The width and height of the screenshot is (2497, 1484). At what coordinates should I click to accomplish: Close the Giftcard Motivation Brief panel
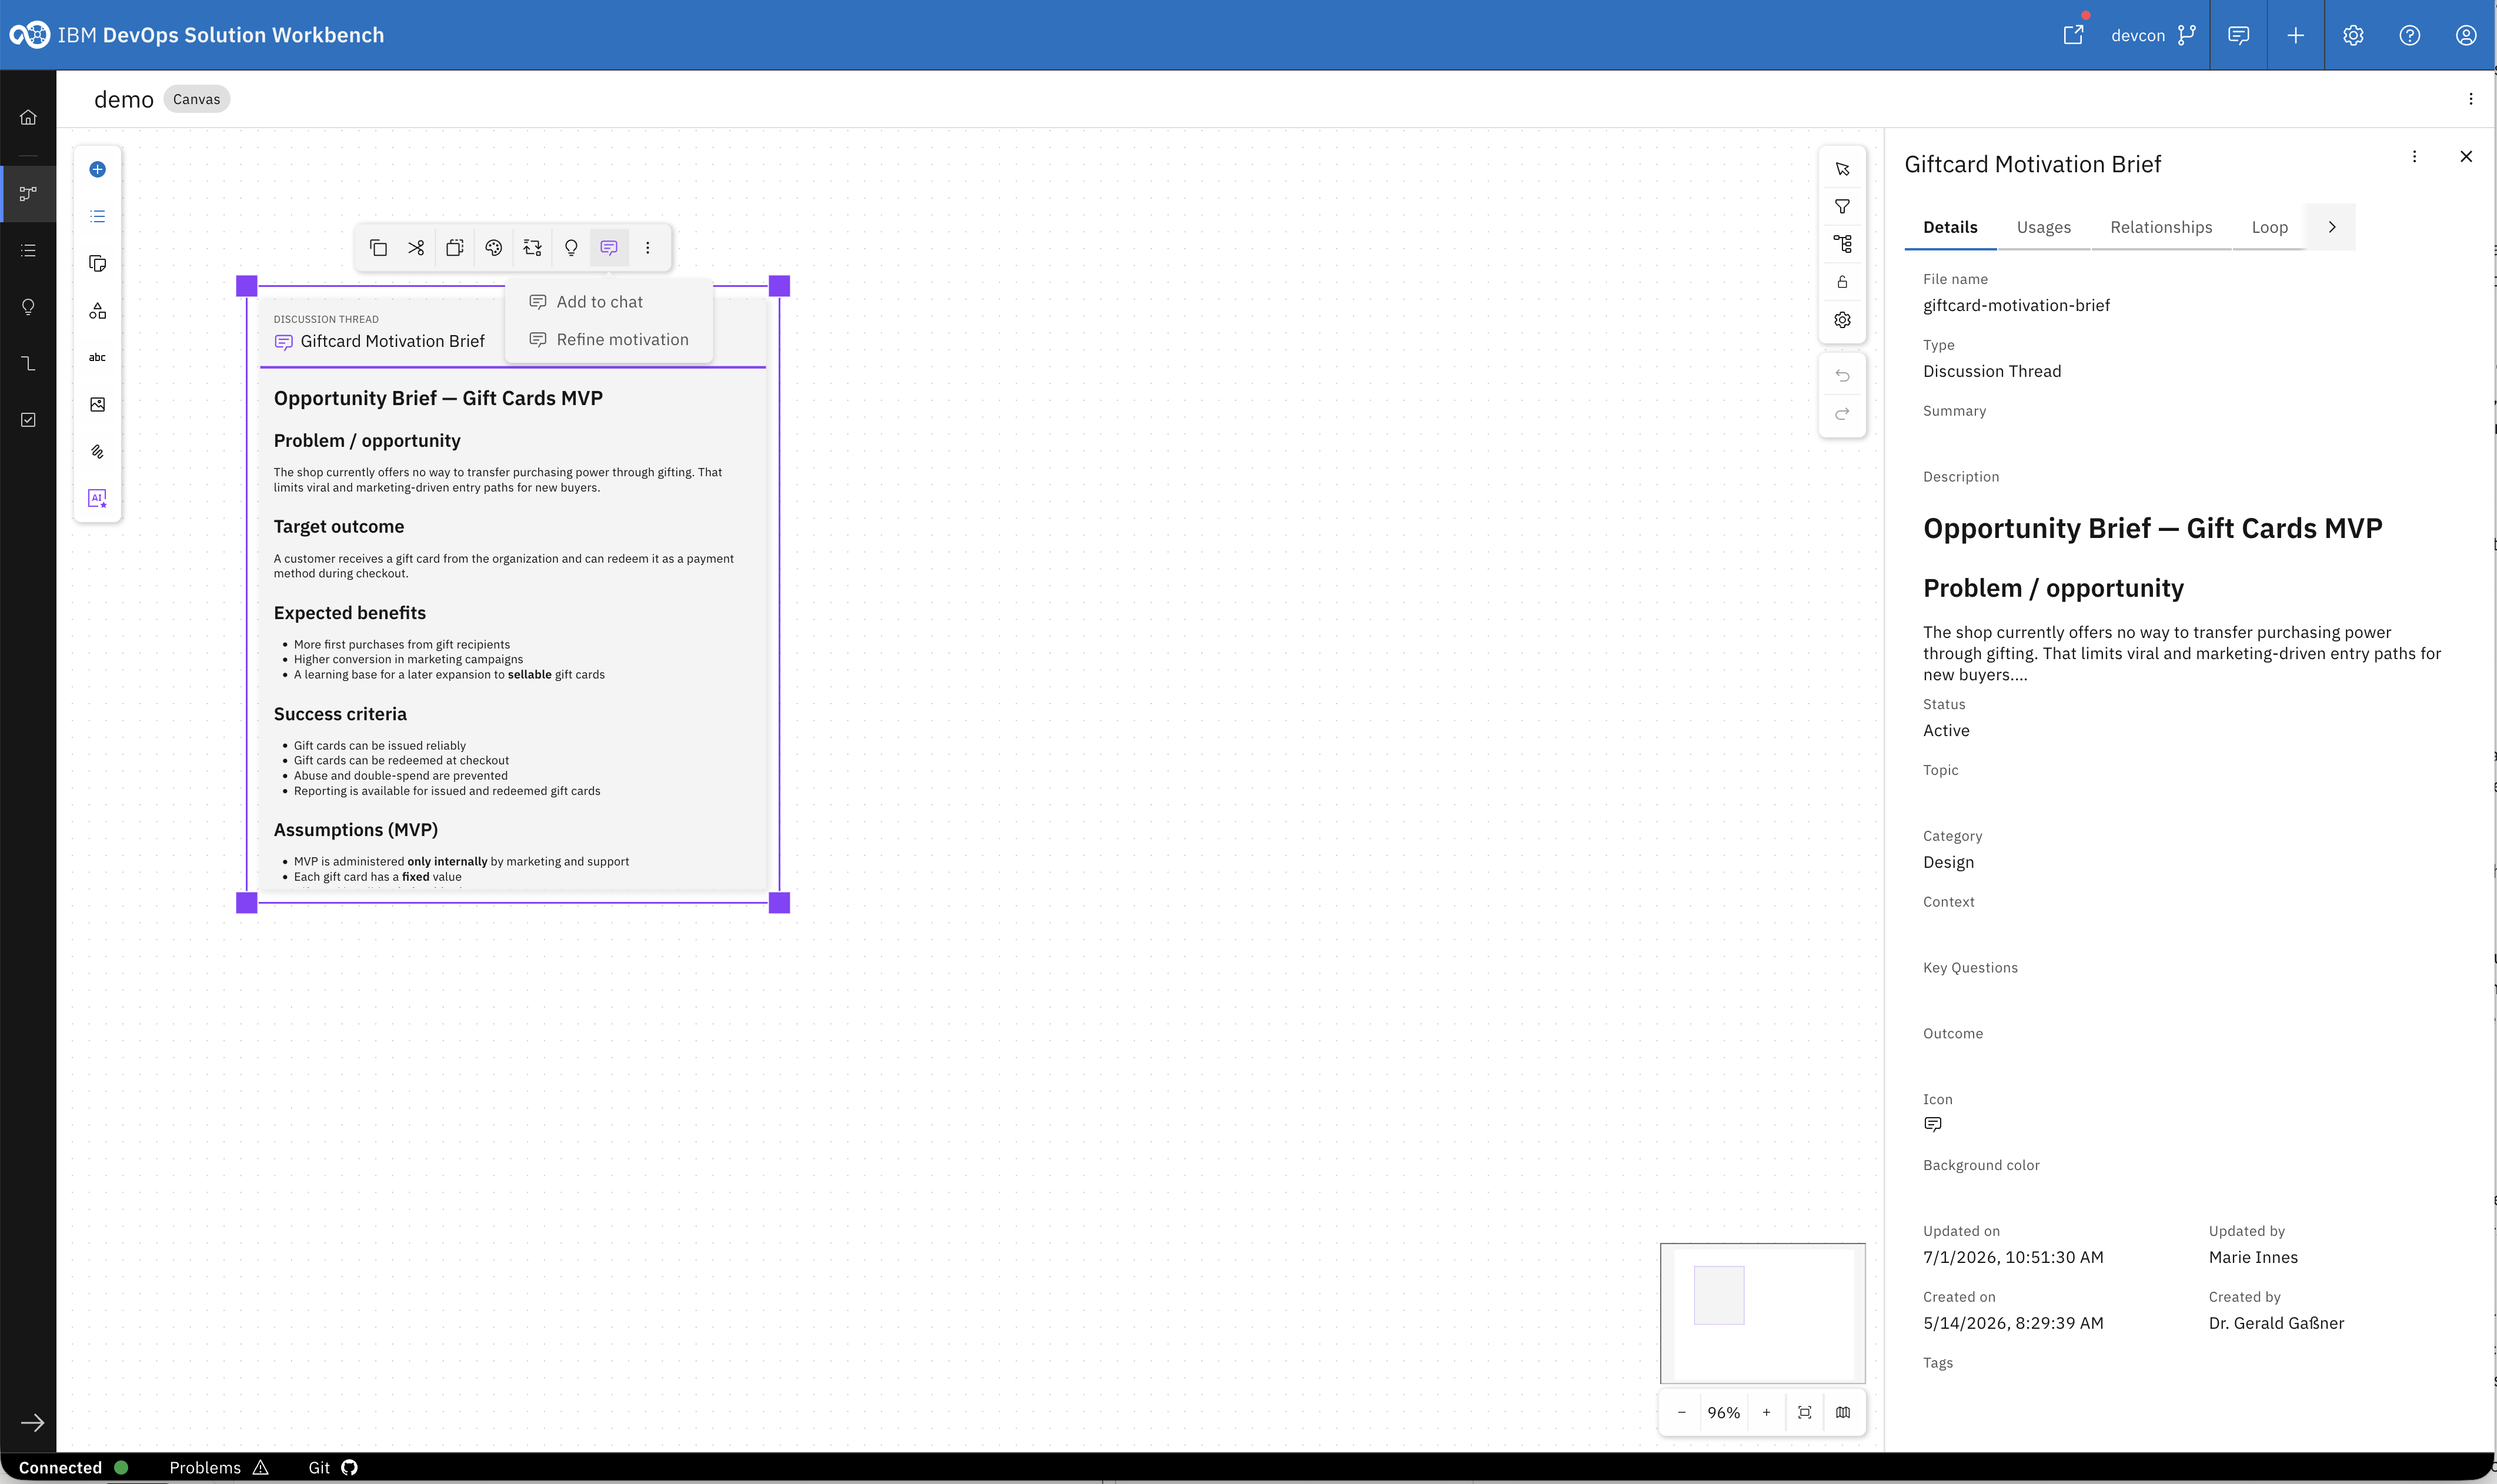point(2465,157)
